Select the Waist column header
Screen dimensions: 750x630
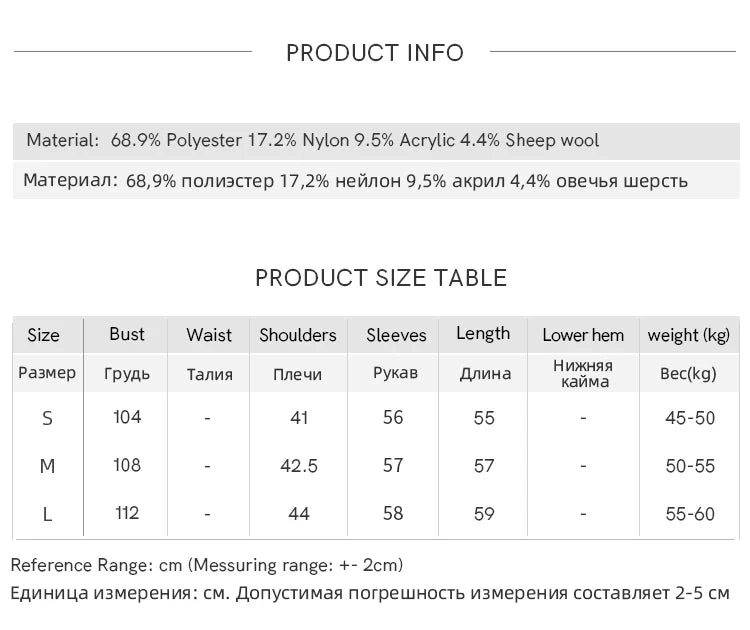click(x=209, y=335)
